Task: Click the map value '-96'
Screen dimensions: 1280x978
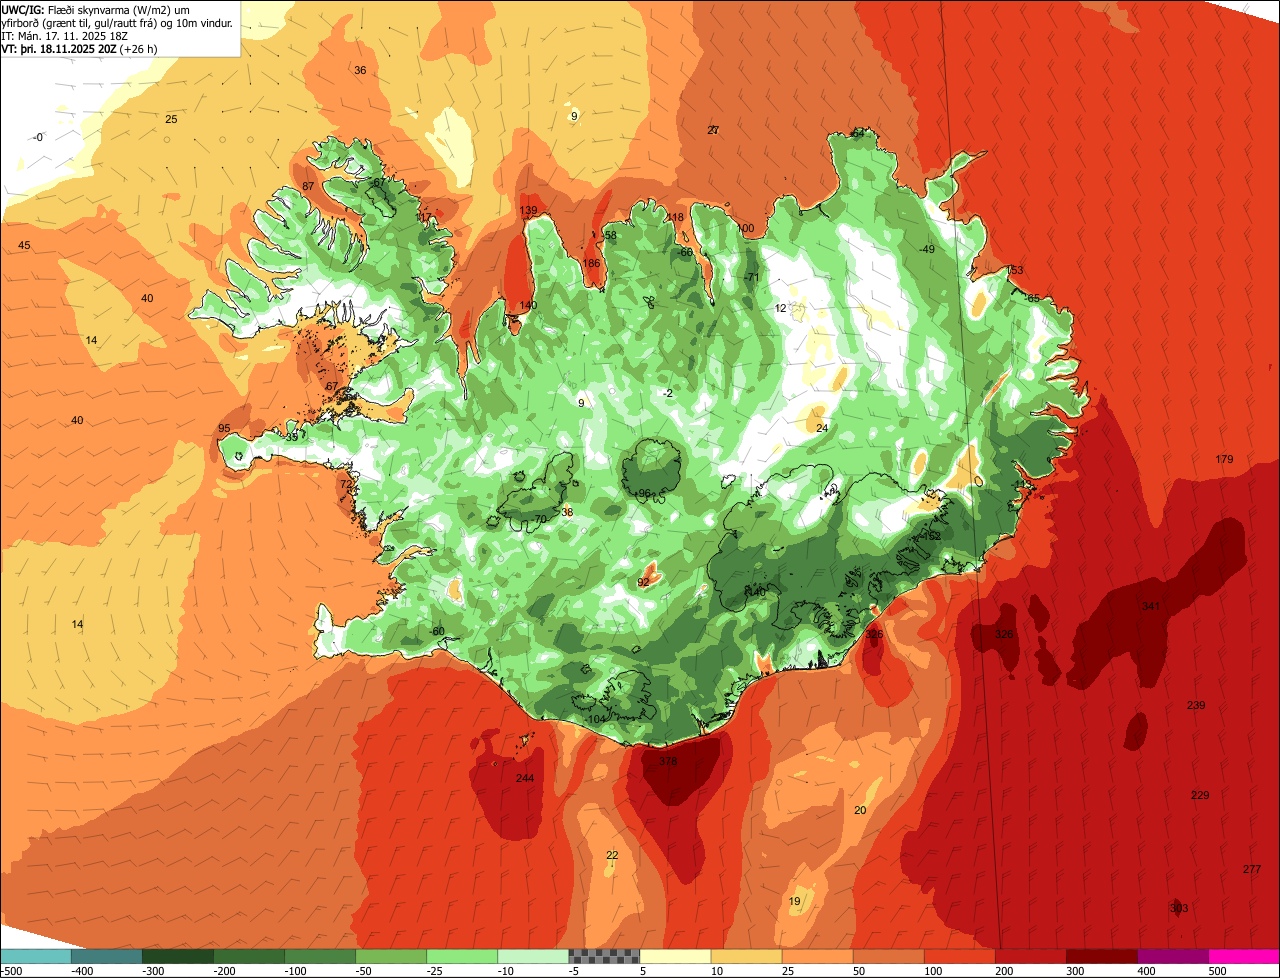Action: click(x=643, y=494)
